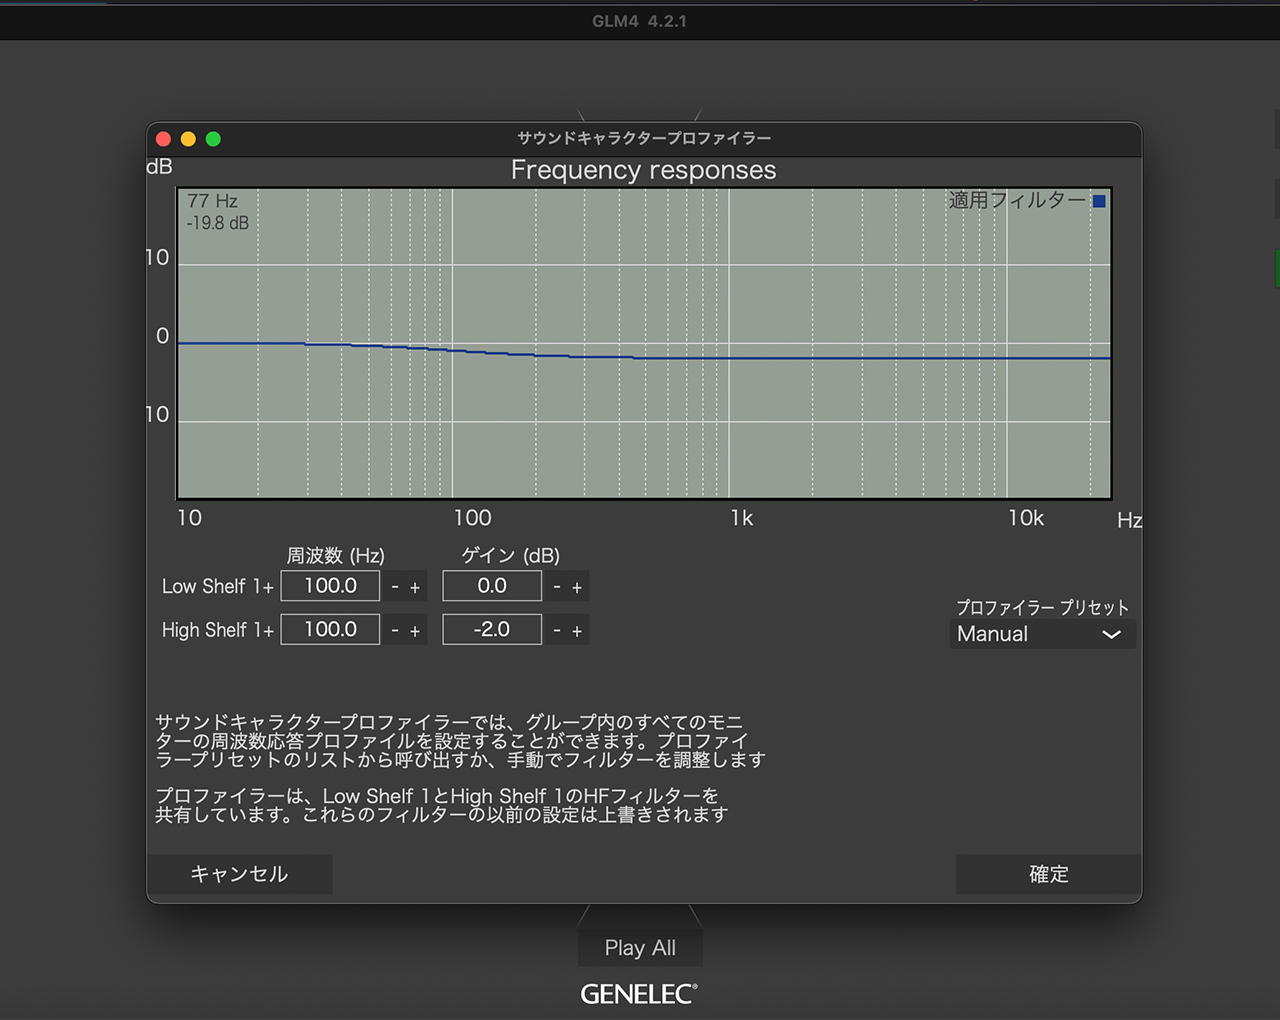The height and width of the screenshot is (1020, 1280).
Task: Toggle the 適用フィルター blue legend marker
Action: tap(1100, 200)
